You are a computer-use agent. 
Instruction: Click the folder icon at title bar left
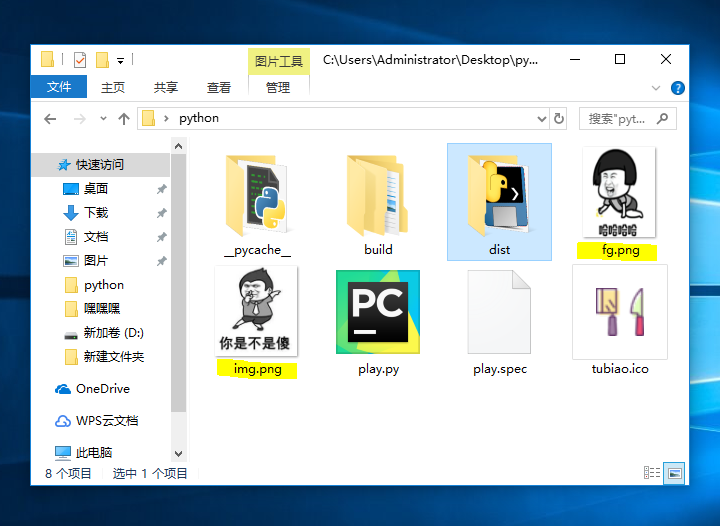[x=47, y=59]
